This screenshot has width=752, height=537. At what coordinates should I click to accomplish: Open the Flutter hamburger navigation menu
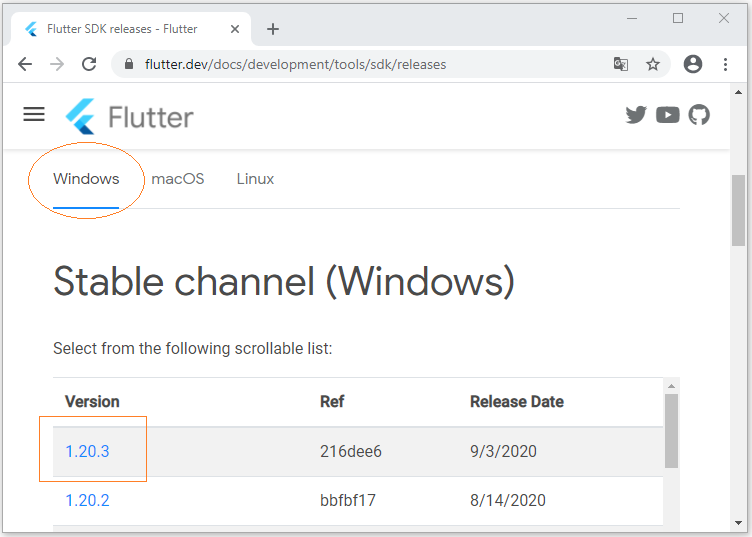(x=34, y=114)
